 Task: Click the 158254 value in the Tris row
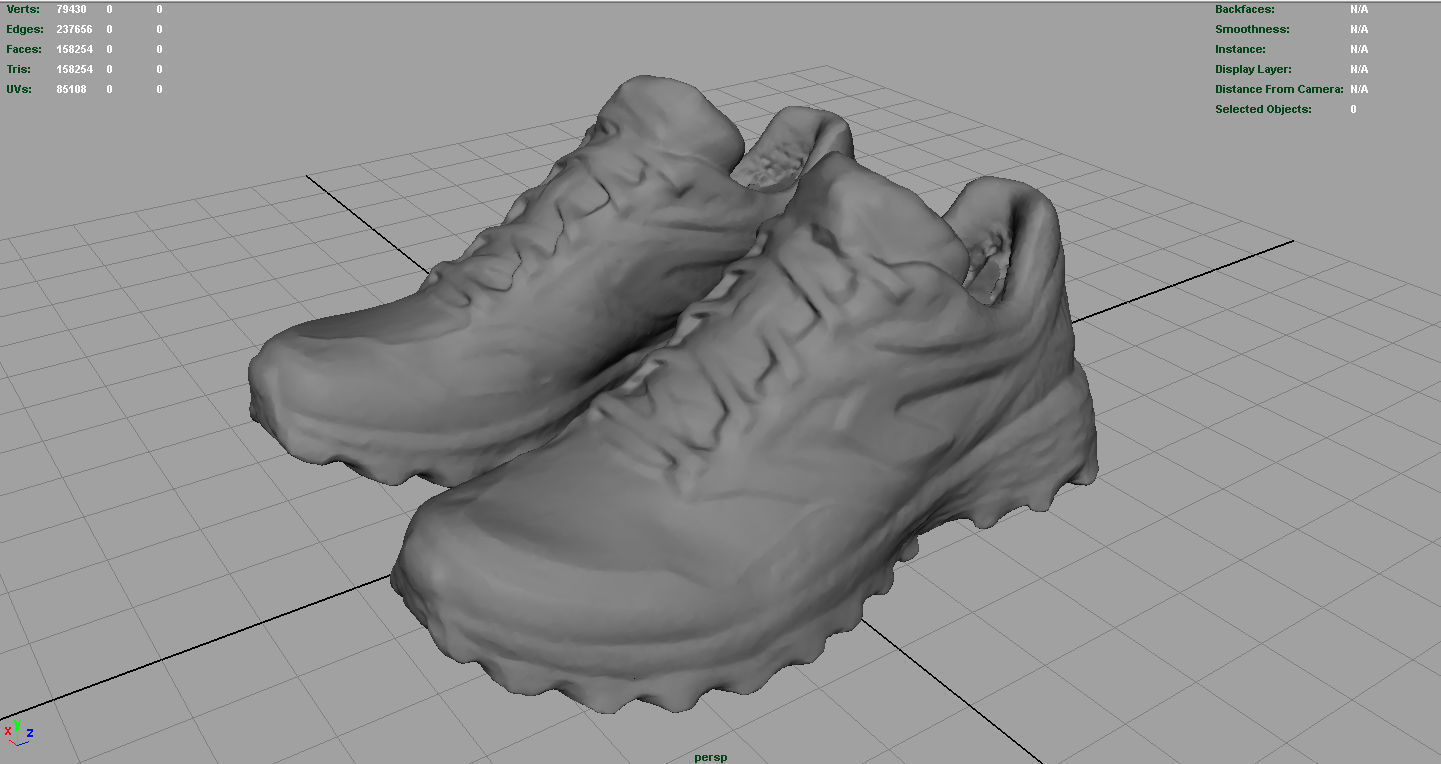coord(74,69)
